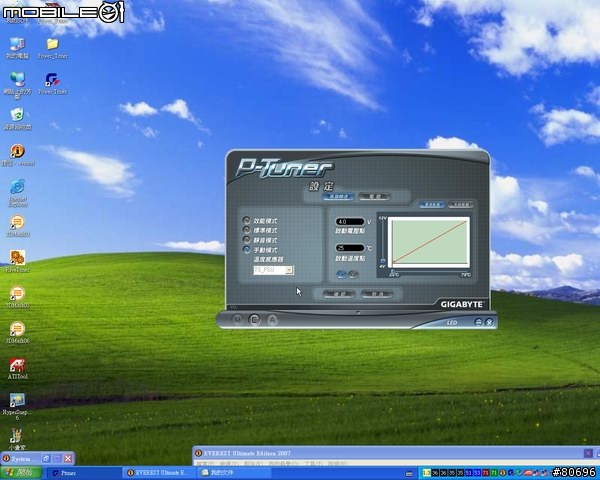This screenshot has height=480, width=600.
Task: Launch the HyperSnap 6 desktop shortcut
Action: point(17,407)
